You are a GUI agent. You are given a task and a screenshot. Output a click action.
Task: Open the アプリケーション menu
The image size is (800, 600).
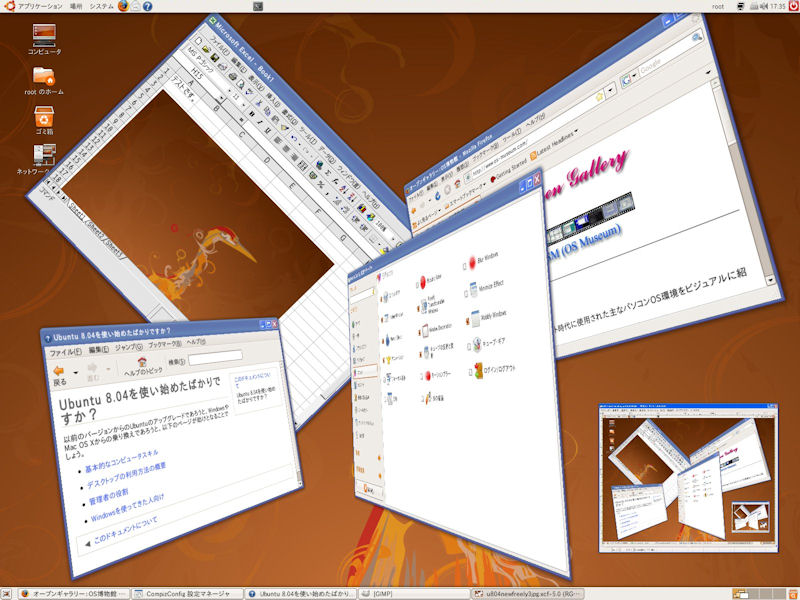[x=40, y=6]
